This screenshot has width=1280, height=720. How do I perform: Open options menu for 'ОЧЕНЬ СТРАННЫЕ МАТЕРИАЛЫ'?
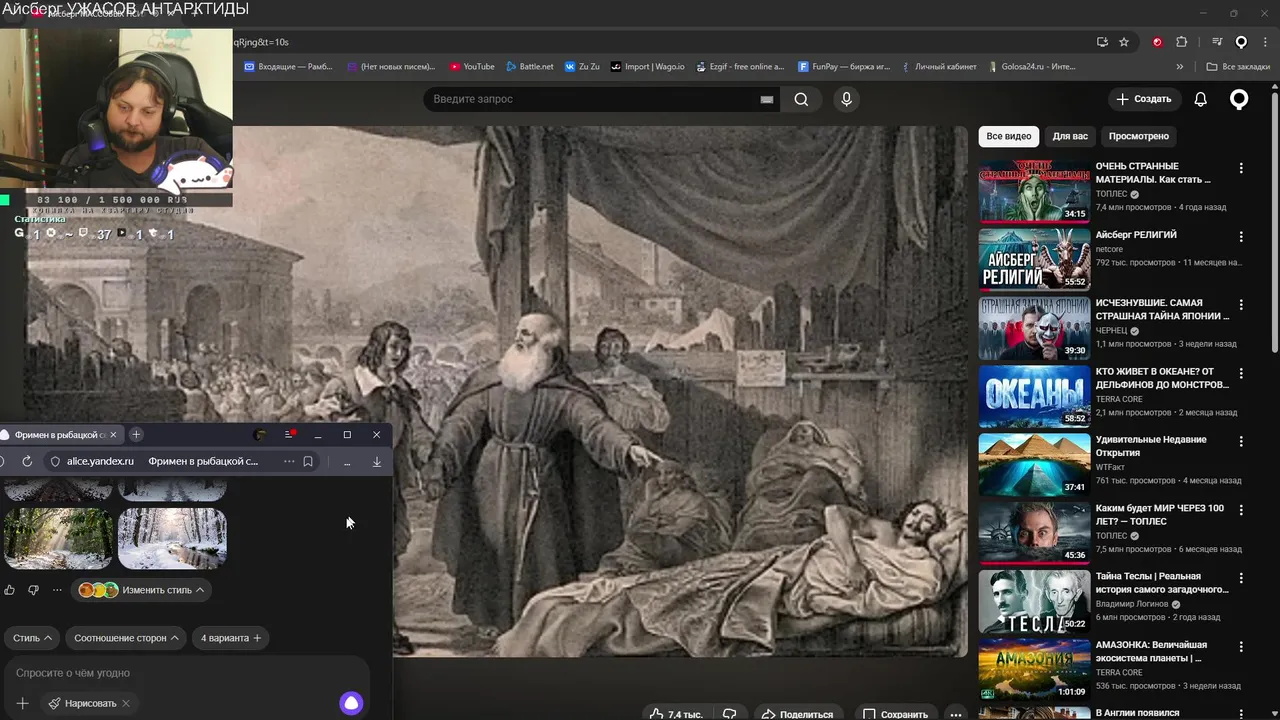pyautogui.click(x=1241, y=169)
